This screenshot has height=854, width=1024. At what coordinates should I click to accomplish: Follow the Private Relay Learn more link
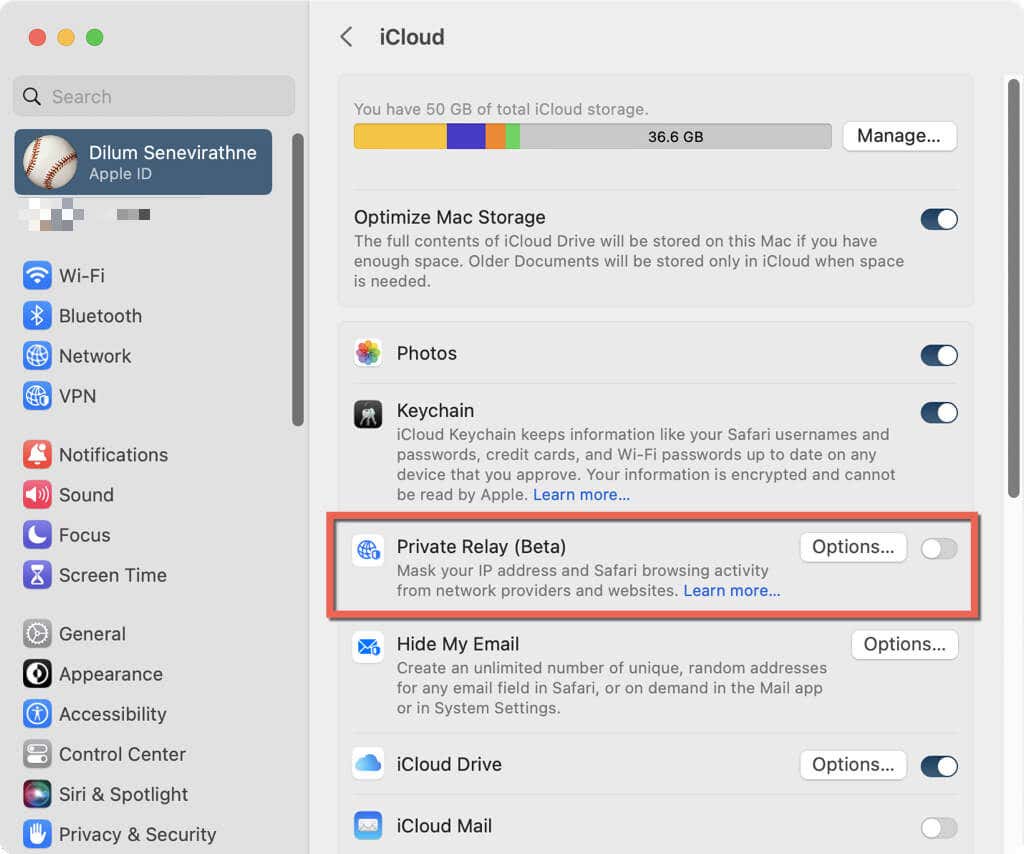[731, 591]
